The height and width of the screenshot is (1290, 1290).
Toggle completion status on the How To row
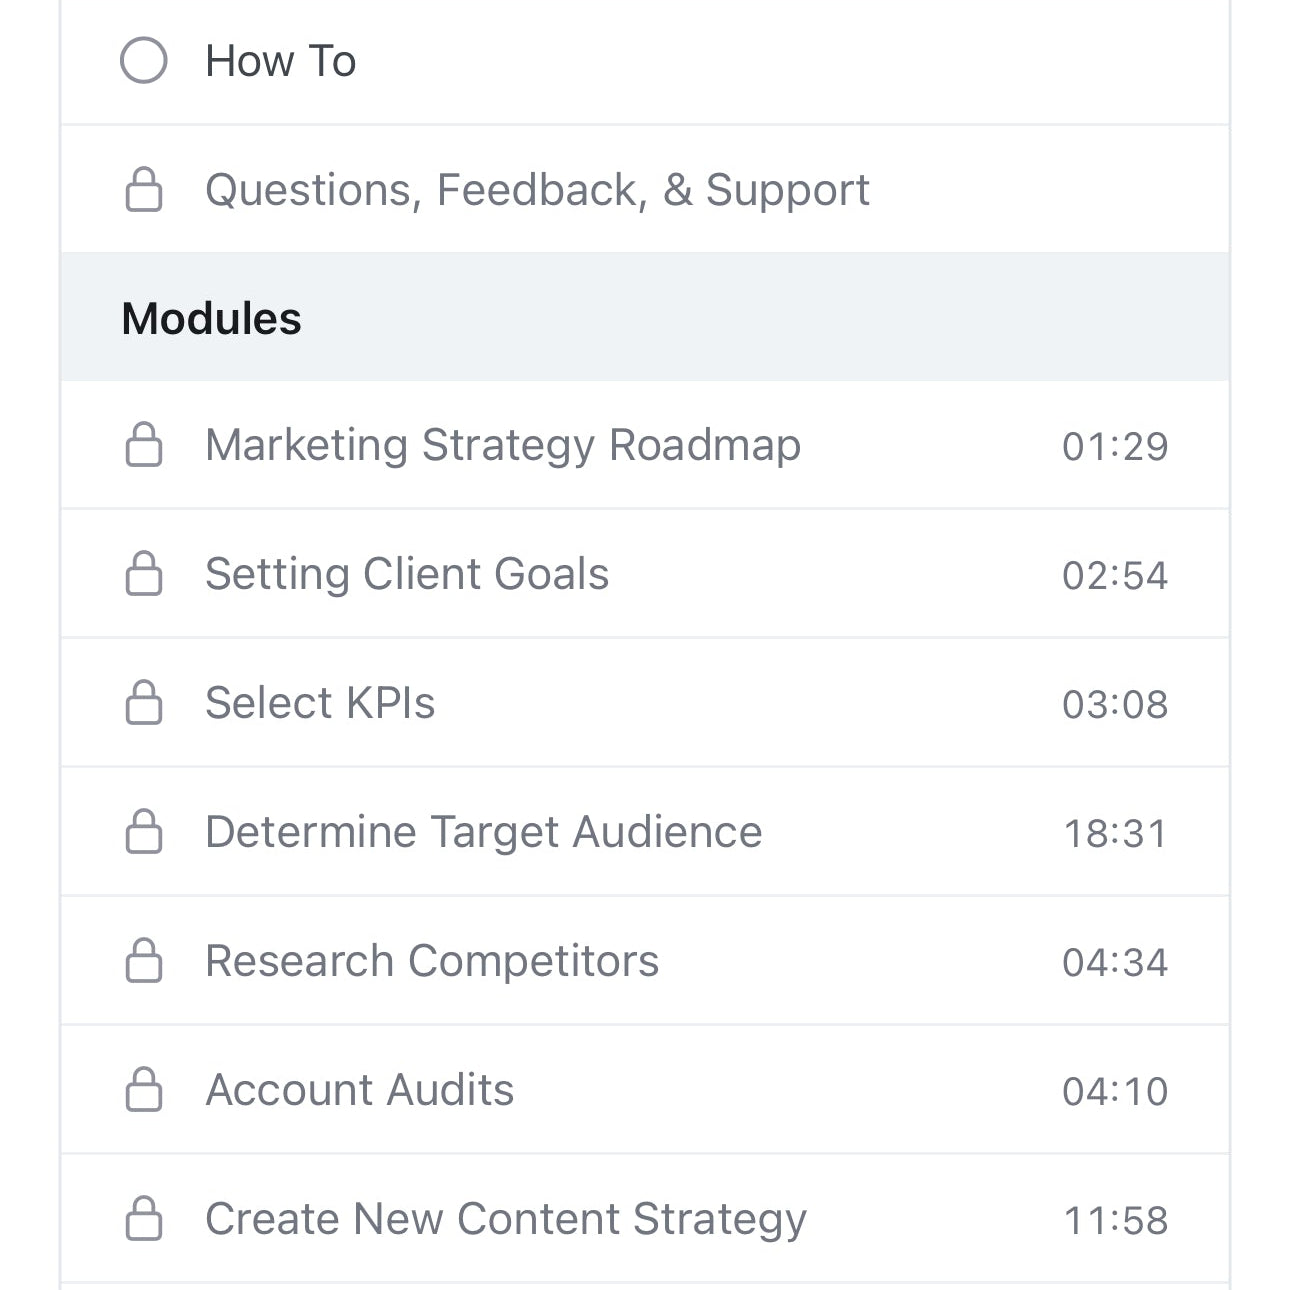[145, 60]
